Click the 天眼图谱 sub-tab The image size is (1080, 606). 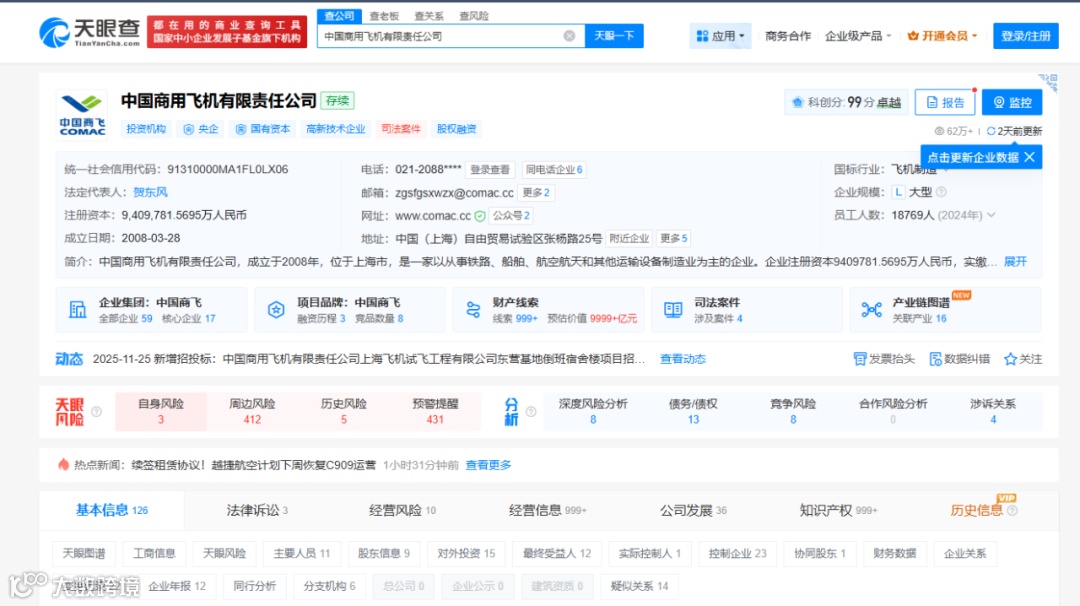tap(84, 553)
